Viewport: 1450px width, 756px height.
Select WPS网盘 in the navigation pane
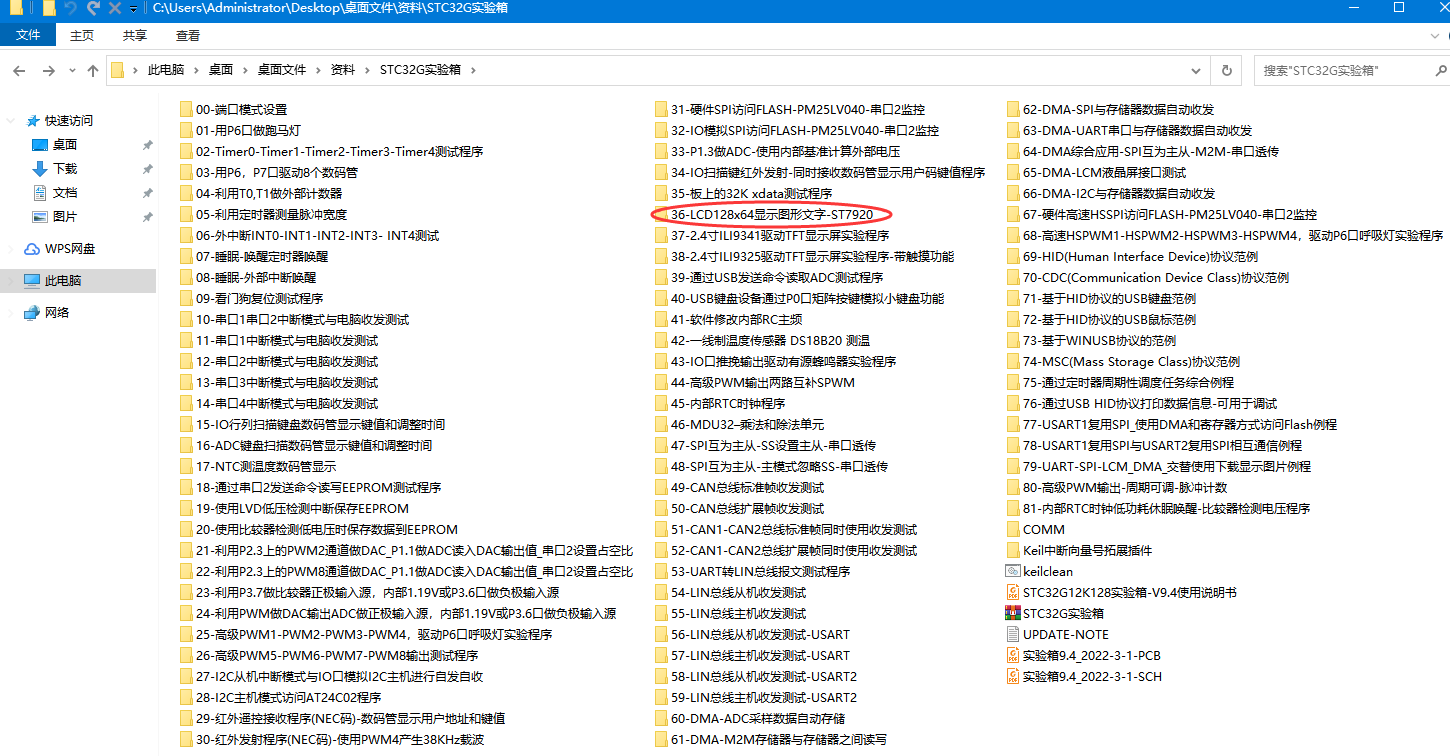point(70,249)
